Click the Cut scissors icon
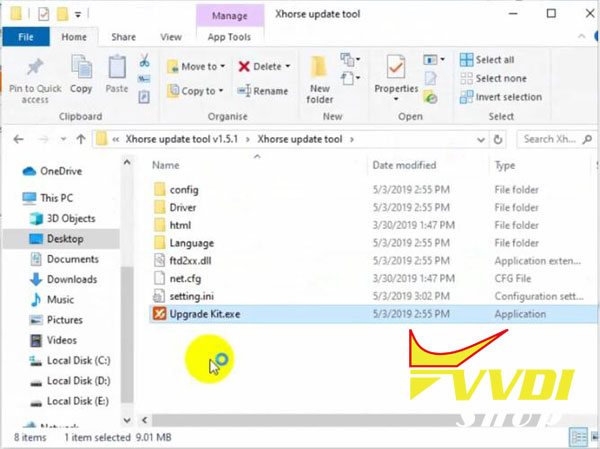This screenshot has height=449, width=600. 144,60
